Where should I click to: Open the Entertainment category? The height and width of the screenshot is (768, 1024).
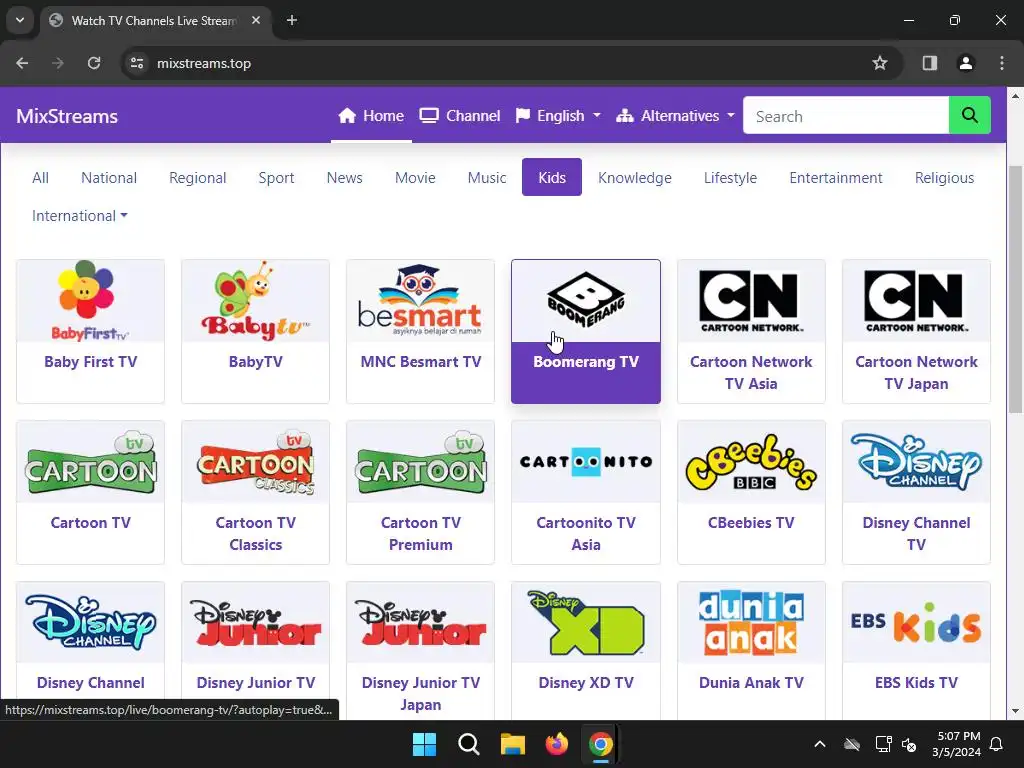point(836,178)
